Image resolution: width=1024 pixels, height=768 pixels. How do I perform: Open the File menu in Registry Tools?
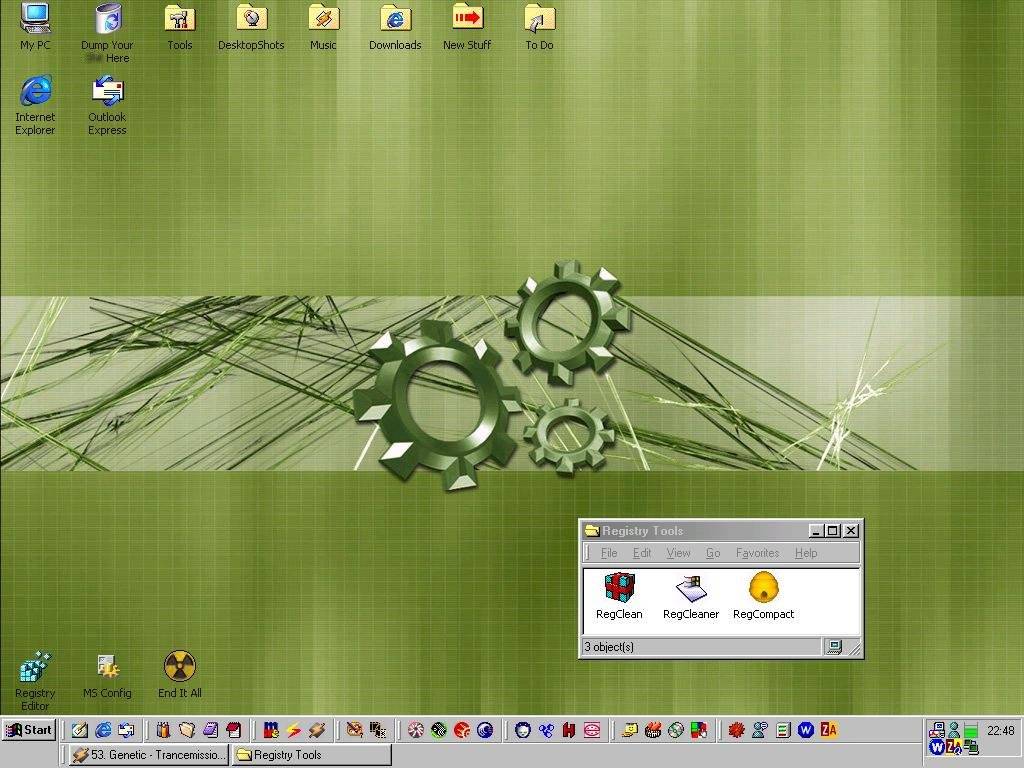[x=609, y=553]
